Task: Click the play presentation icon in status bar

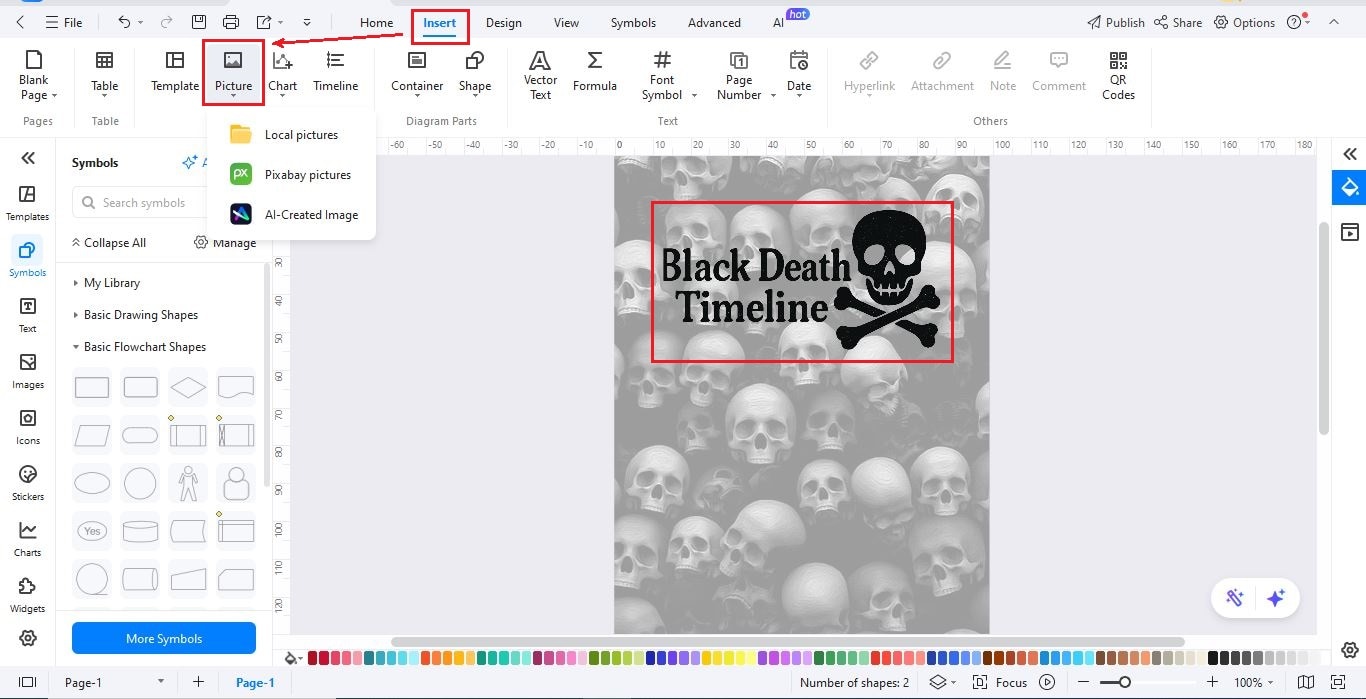Action: tap(1047, 682)
